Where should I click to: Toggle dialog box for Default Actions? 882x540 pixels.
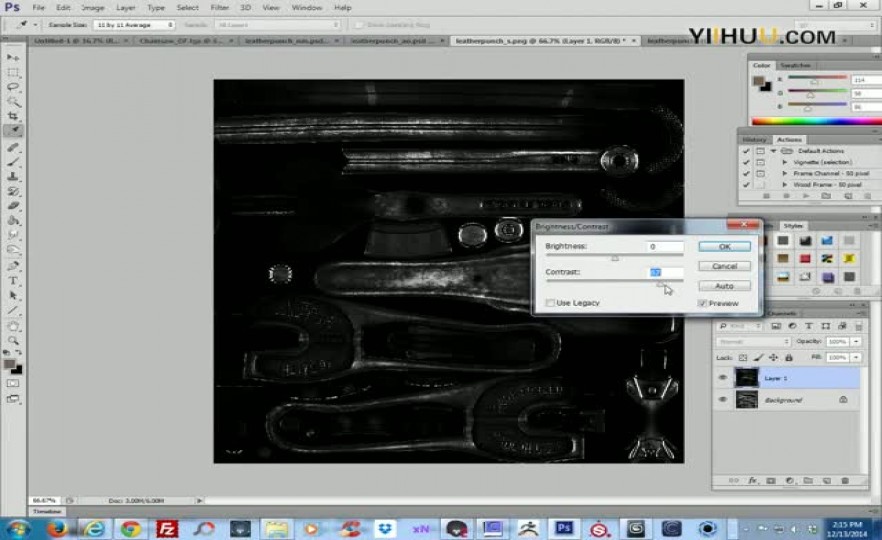(x=760, y=151)
